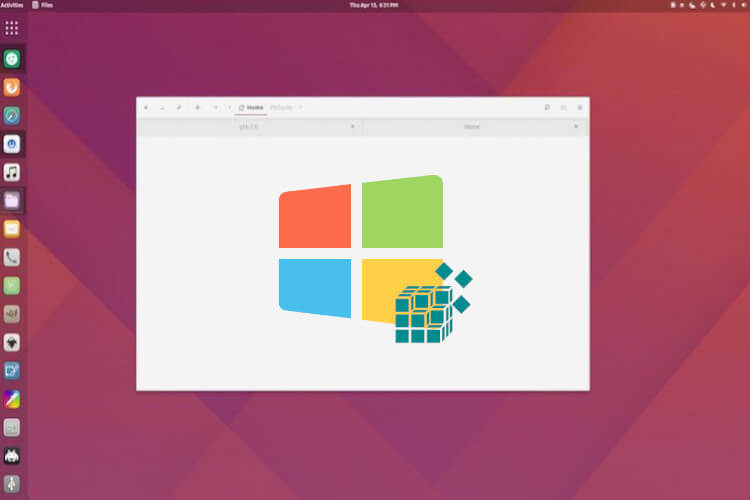Click the first tray icon in top bar
Image resolution: width=750 pixels, height=500 pixels.
tap(673, 5)
